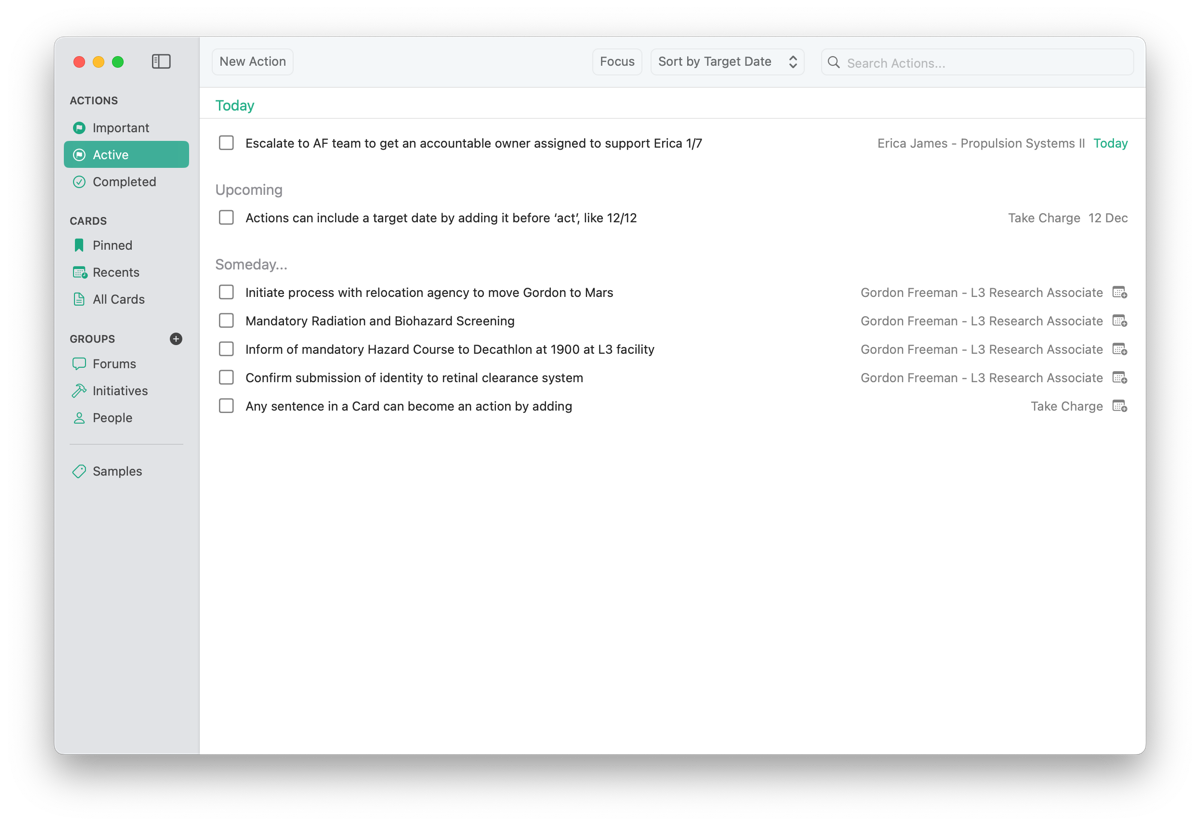Set date for retinal clearance action
This screenshot has width=1200, height=826.
click(1120, 378)
